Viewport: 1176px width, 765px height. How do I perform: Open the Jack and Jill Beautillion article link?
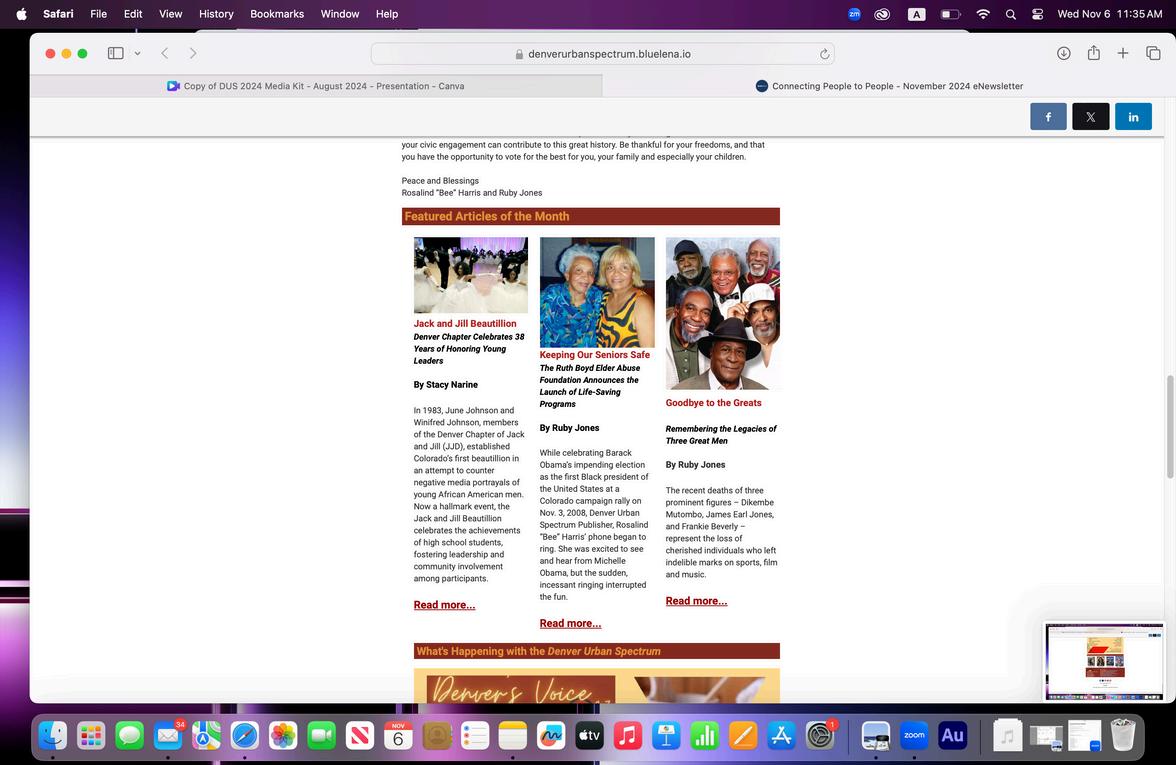[465, 324]
